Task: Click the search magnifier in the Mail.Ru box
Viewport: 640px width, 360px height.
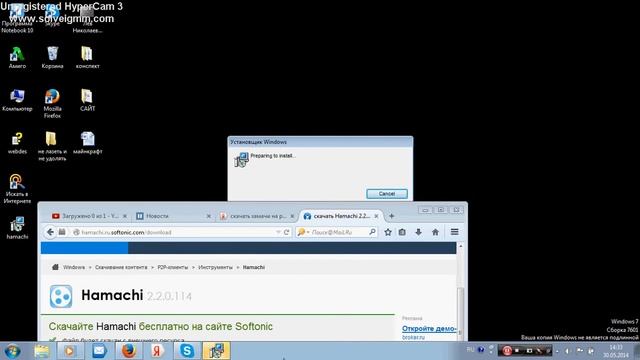Action: click(372, 232)
